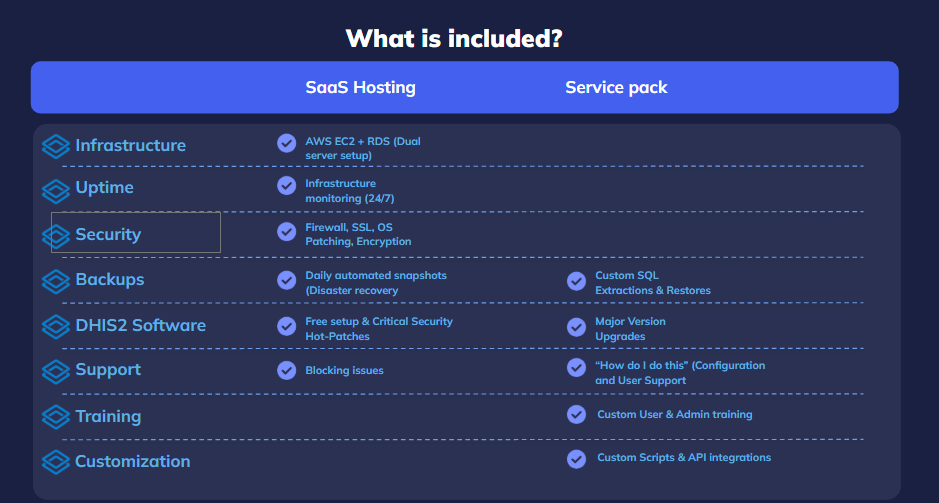Select the SaaS Hosting column header
Screen dimensions: 939x503
click(360, 87)
